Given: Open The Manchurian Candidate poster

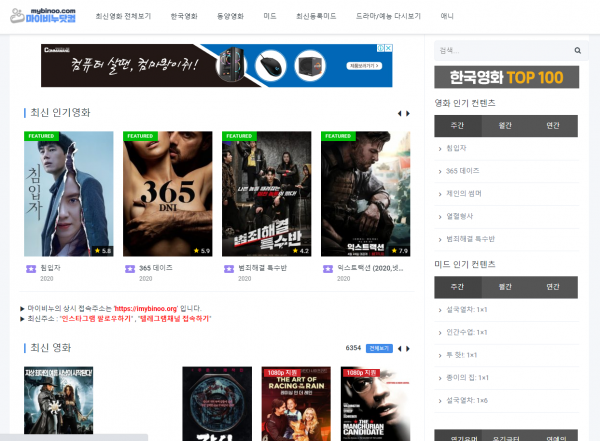Looking at the screenshot, I should 375,403.
